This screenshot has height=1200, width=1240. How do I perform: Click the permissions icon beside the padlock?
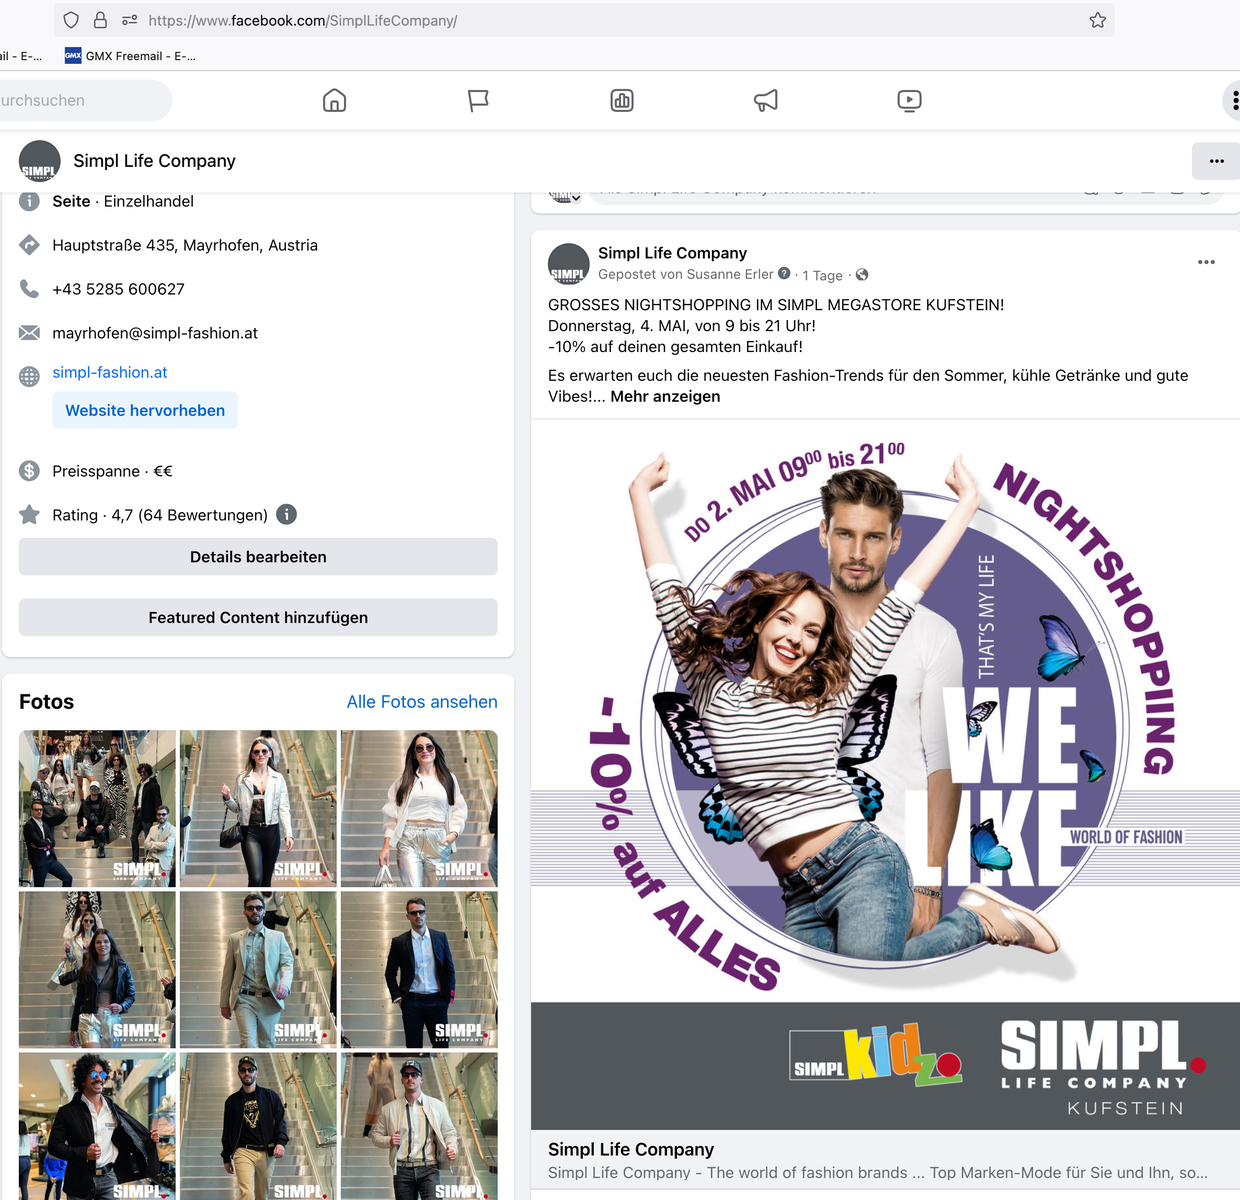point(130,20)
